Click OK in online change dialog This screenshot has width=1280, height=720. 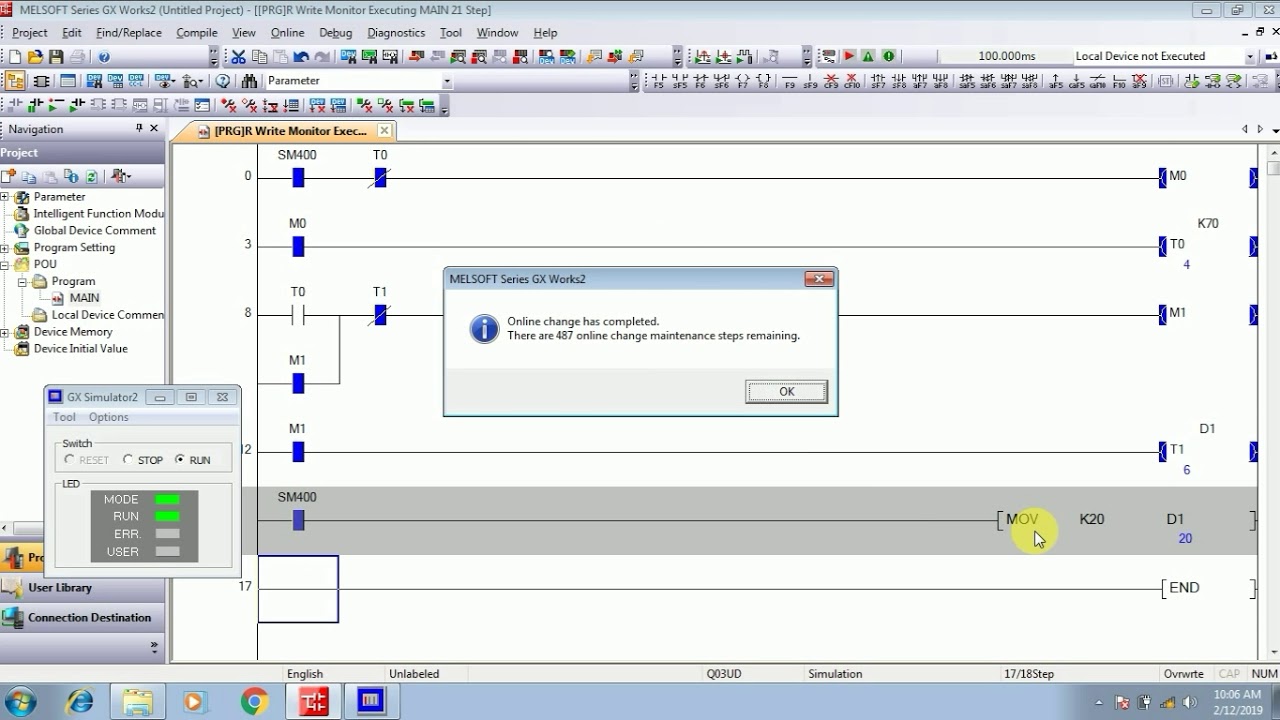786,391
